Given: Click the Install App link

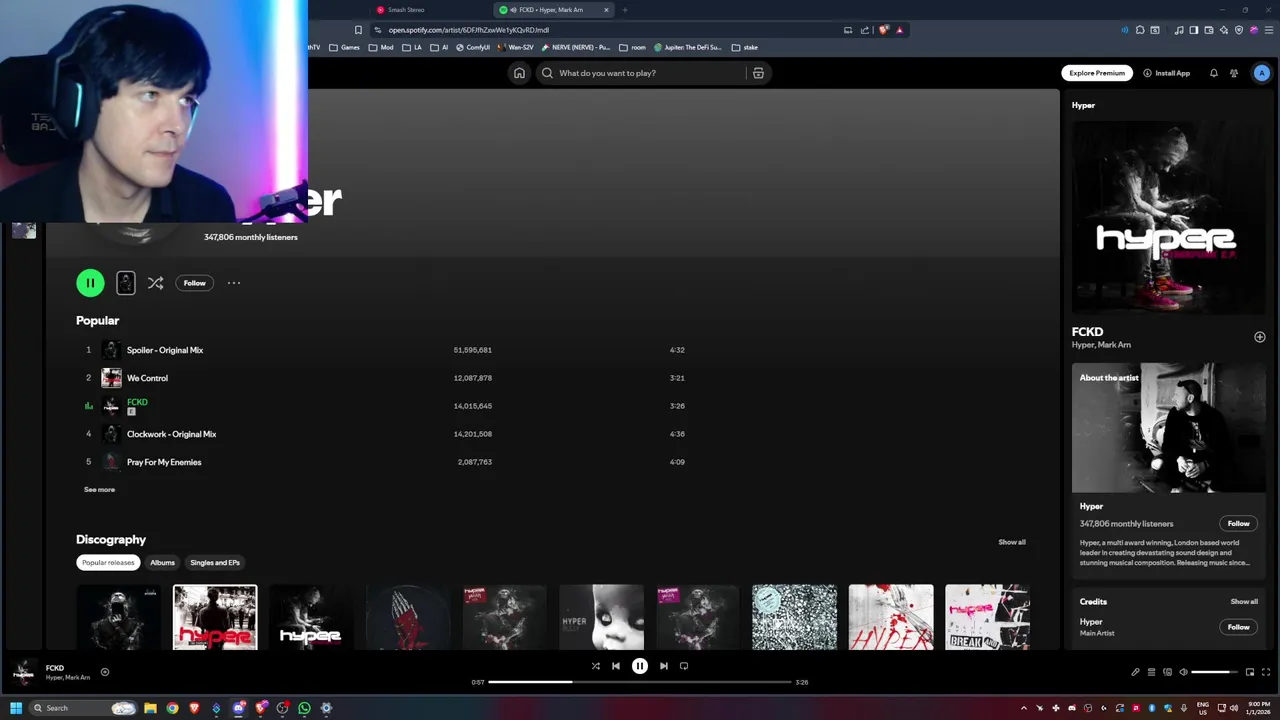Looking at the screenshot, I should click(x=1166, y=73).
